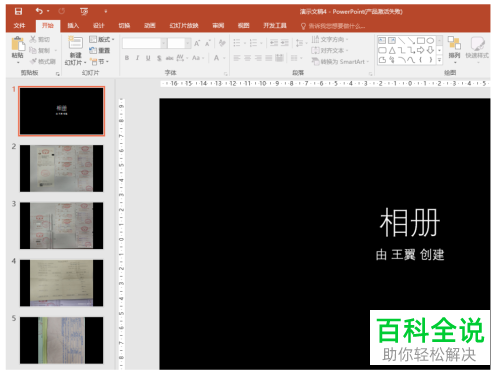Toggle Align Left paragraph
Screen dimensions: 500x375
tap(237, 58)
